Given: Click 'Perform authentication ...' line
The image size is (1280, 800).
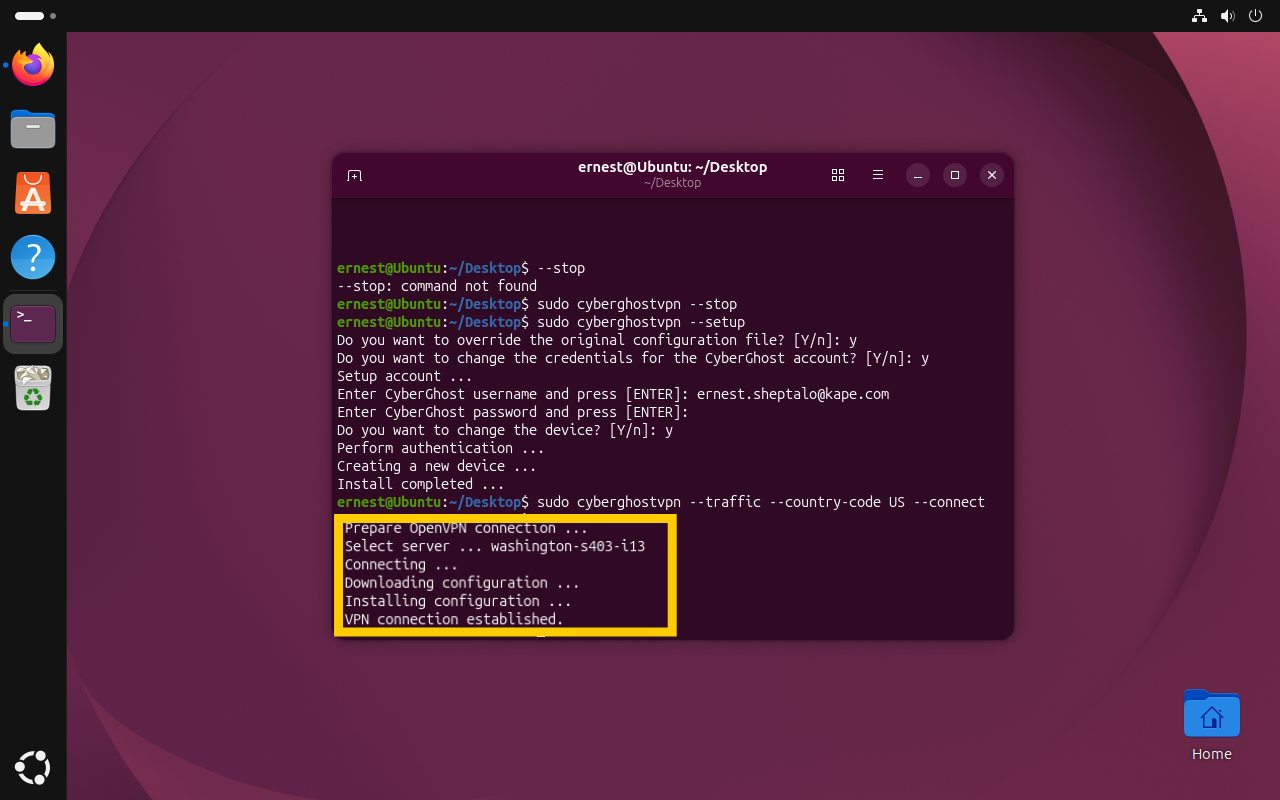Looking at the screenshot, I should (x=441, y=448).
